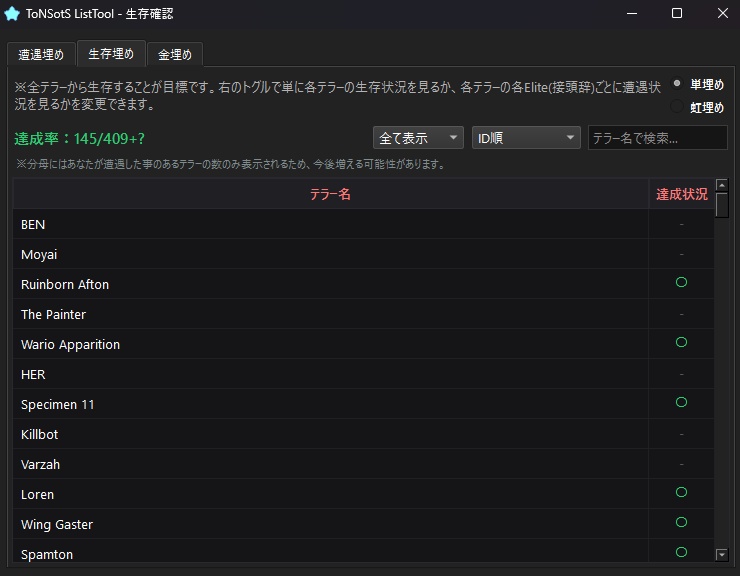Select the Wing Gaster row
Viewport: 740px width, 576px height.
tap(363, 524)
